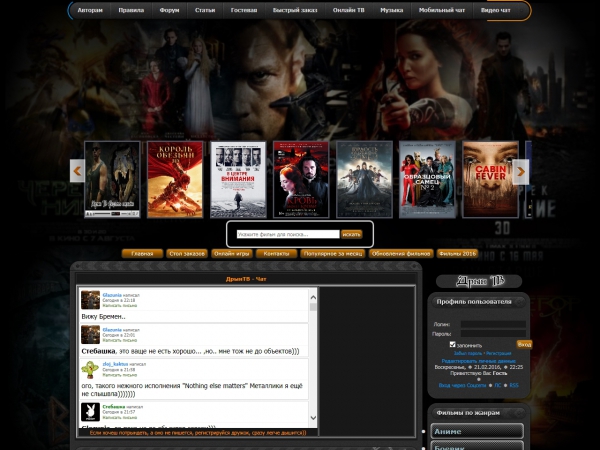The image size is (600, 450).
Task: Click the Главная button
Action: tap(142, 254)
